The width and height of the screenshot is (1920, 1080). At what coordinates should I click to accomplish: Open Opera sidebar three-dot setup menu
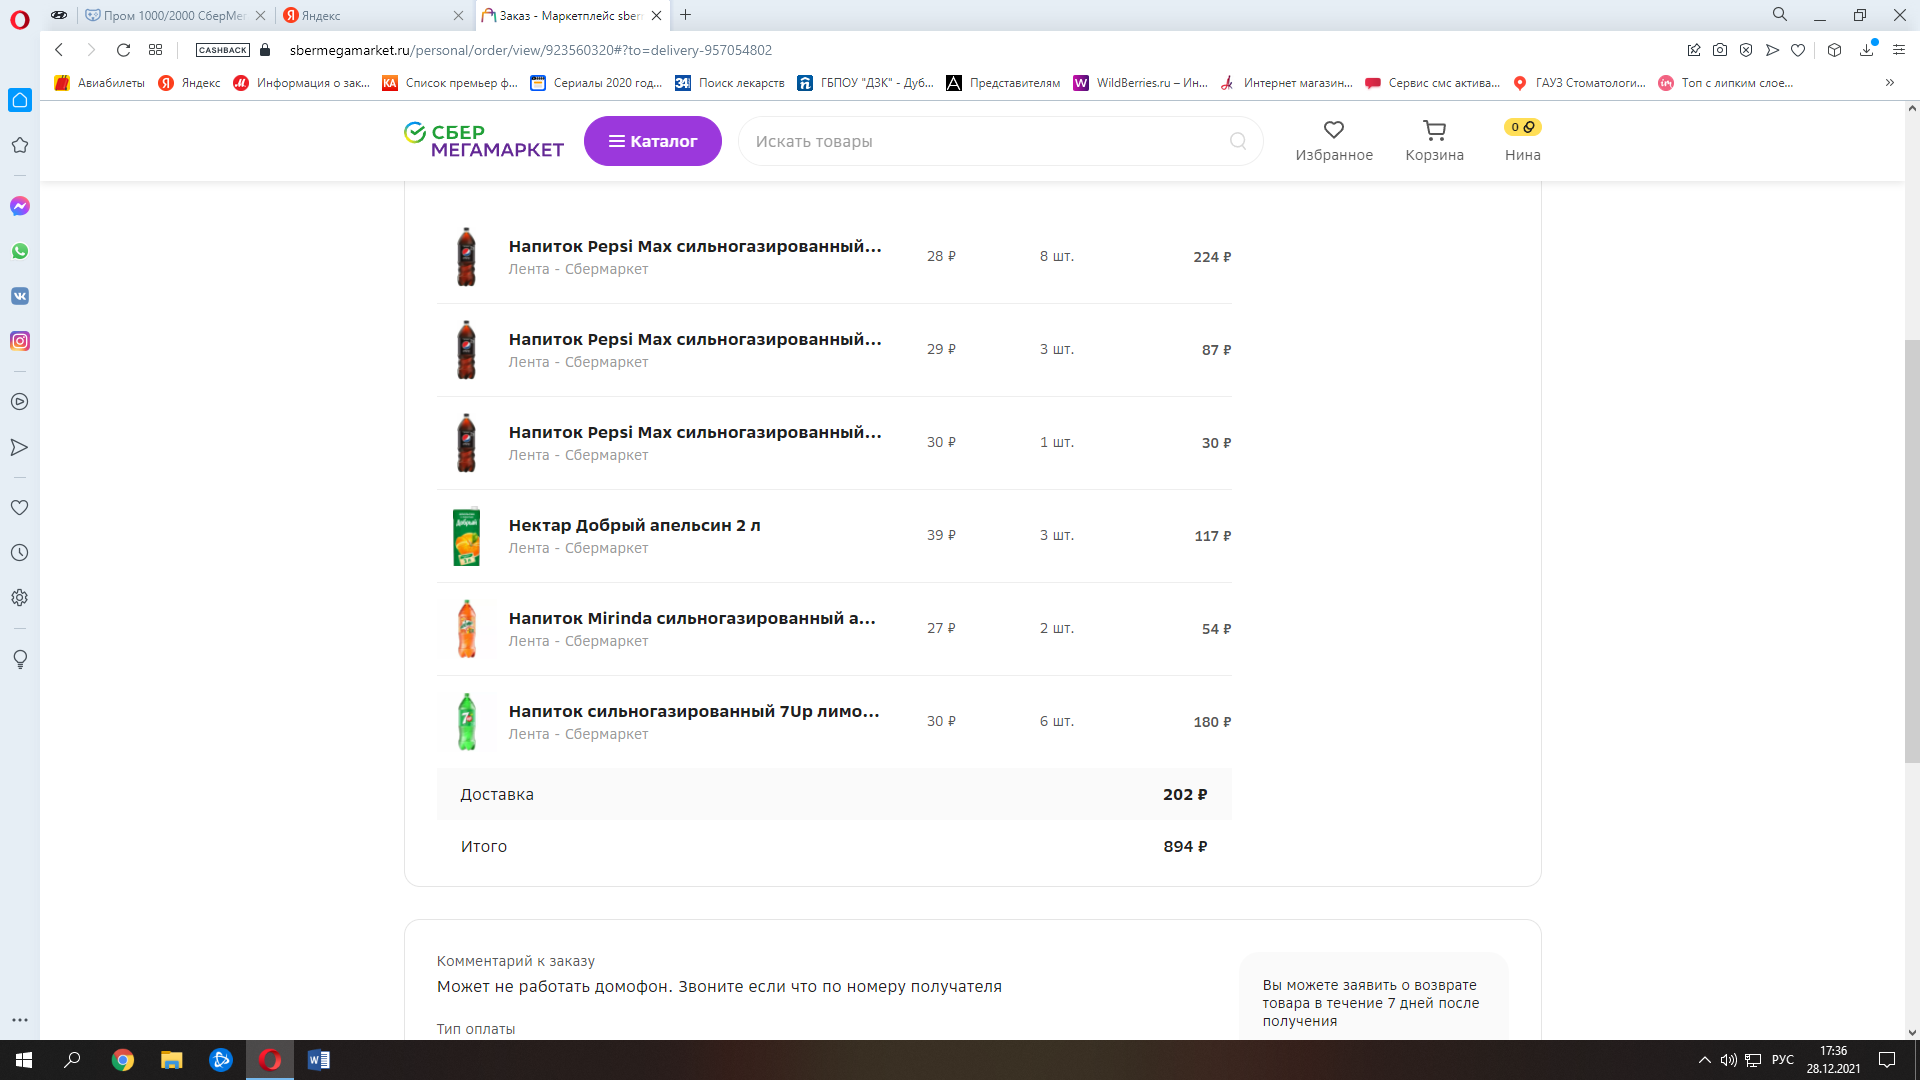(x=20, y=1020)
